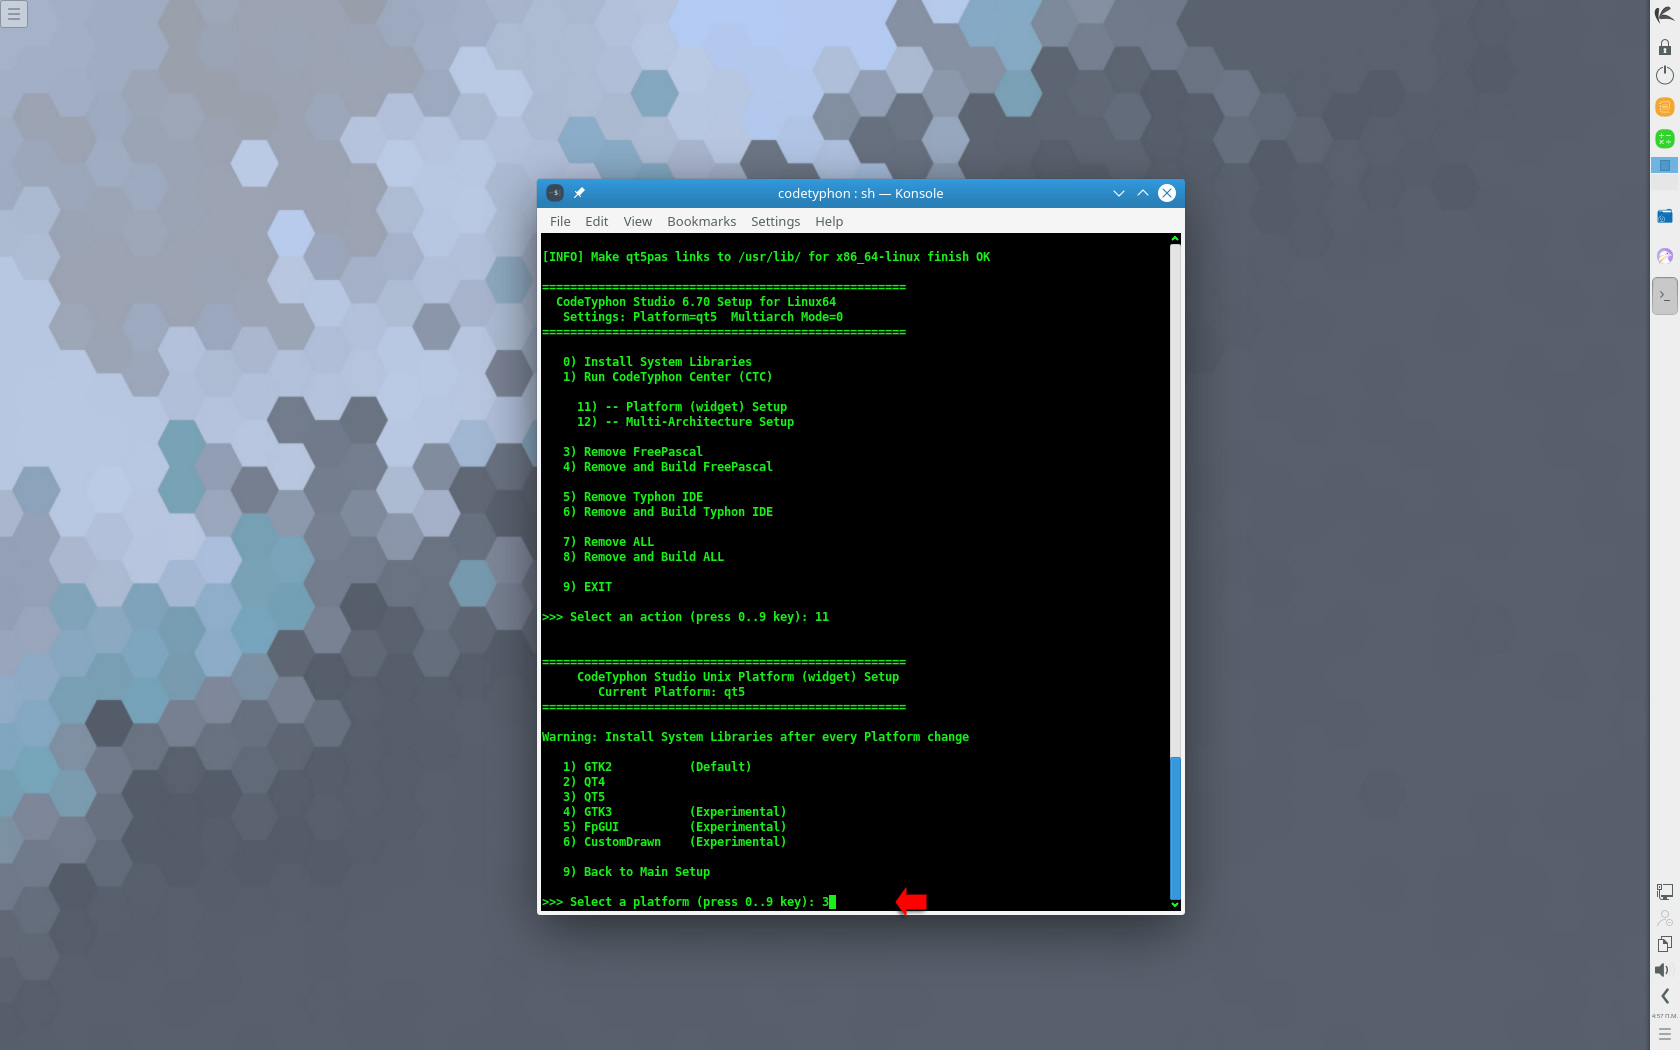Viewport: 1680px width, 1050px height.
Task: Click the text '0) Install System Libraries'
Action: 657,362
